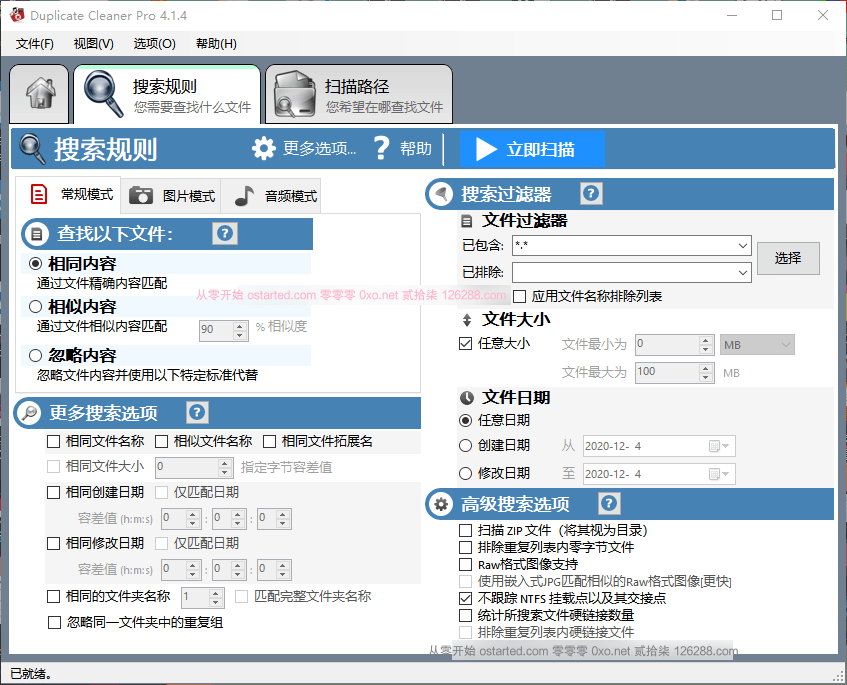Decrease 文件最大为 value spinner
Screen dimensions: 847x685
(x=705, y=377)
